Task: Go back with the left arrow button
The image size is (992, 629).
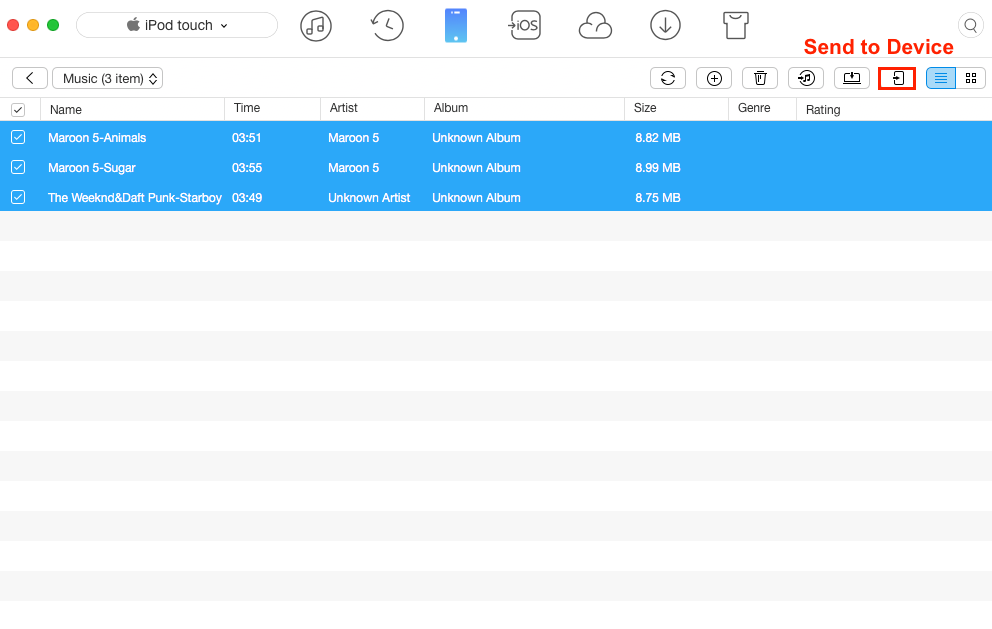Action: (30, 78)
